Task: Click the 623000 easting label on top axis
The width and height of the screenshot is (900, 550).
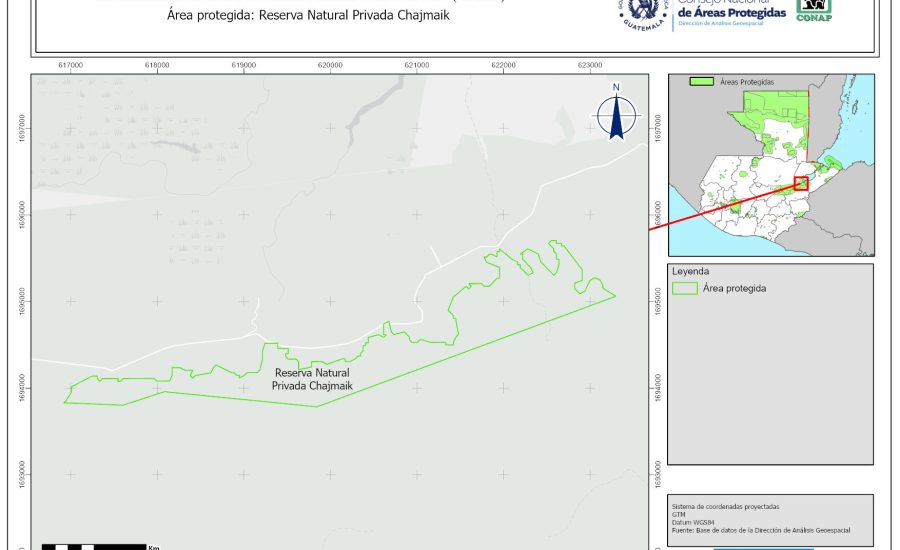Action: 590,64
